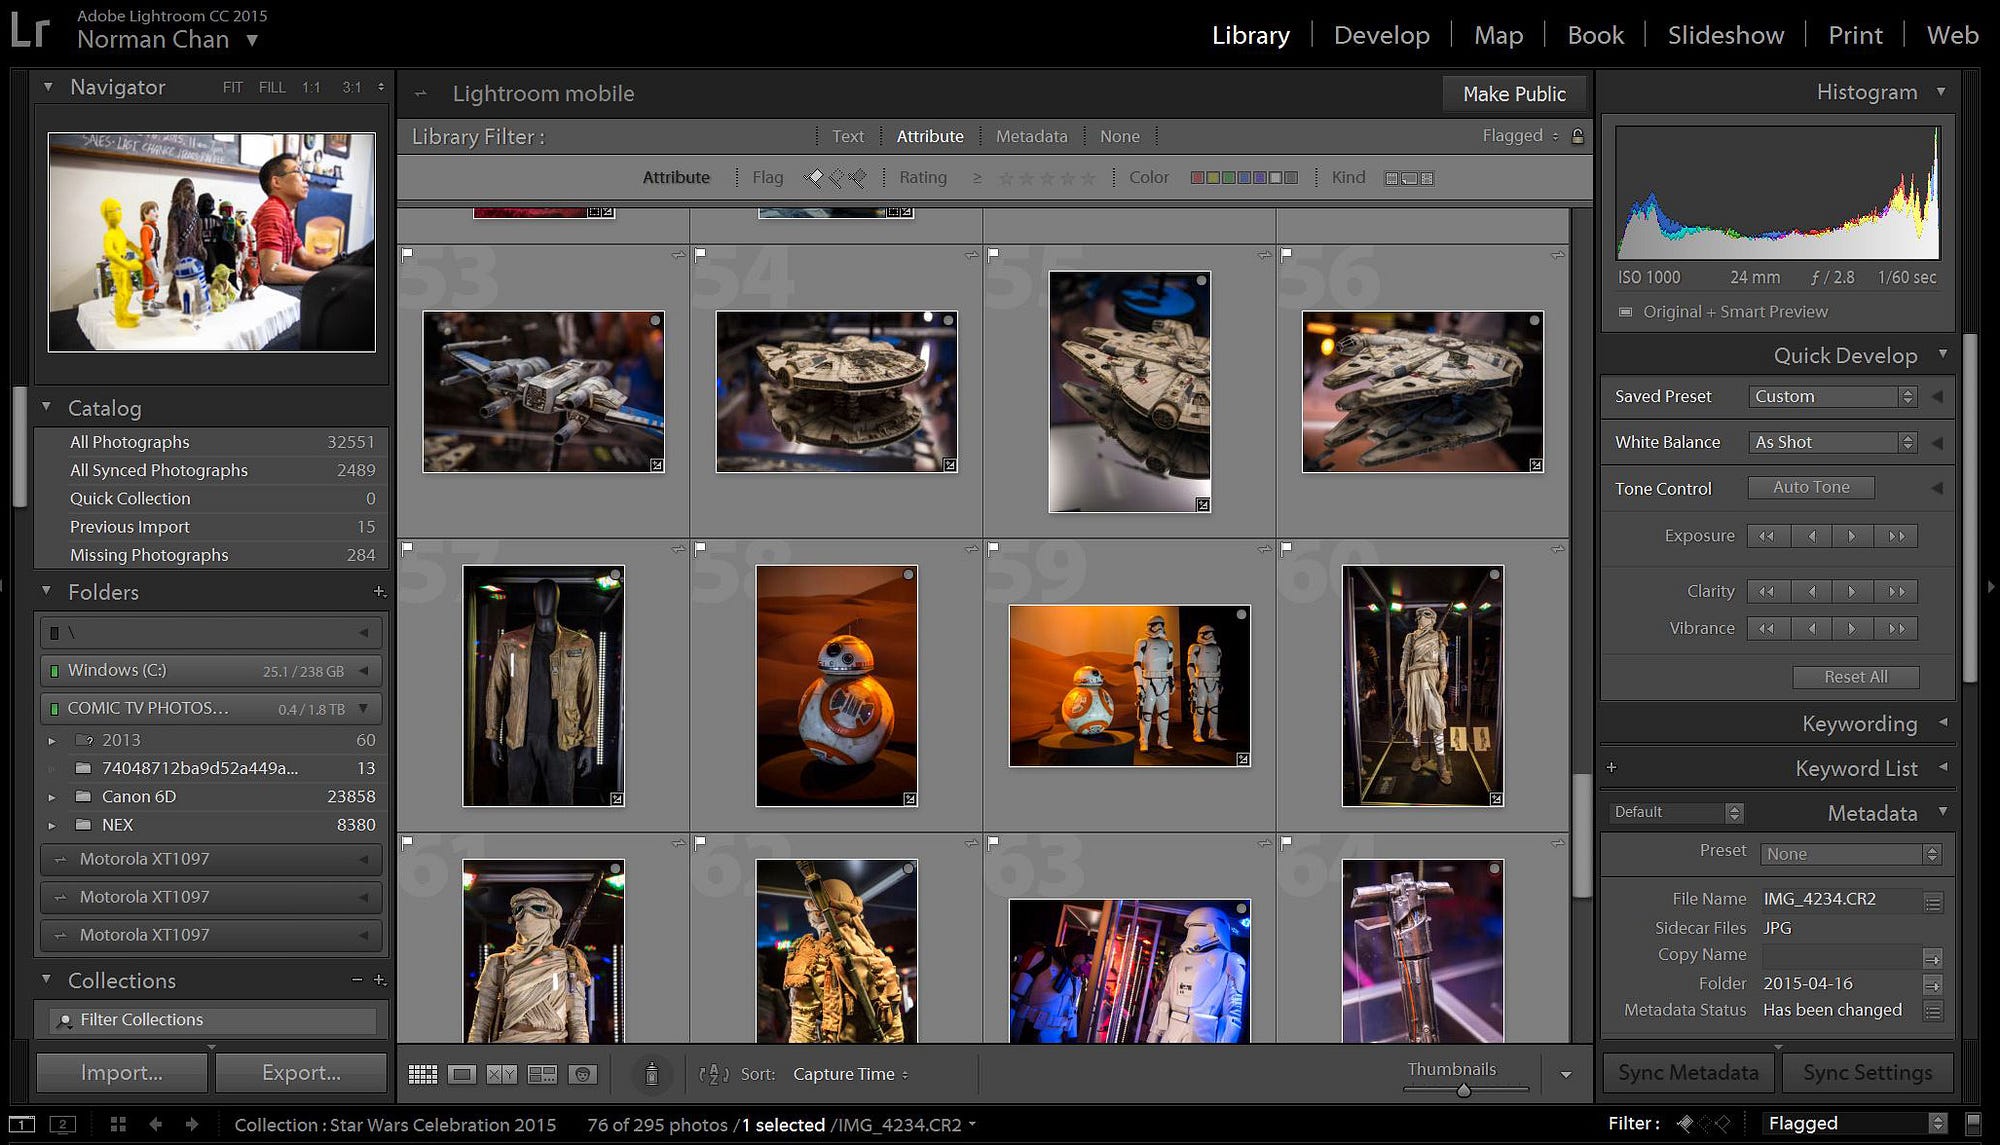The height and width of the screenshot is (1145, 2000).
Task: Click the Import... button
Action: pyautogui.click(x=122, y=1072)
